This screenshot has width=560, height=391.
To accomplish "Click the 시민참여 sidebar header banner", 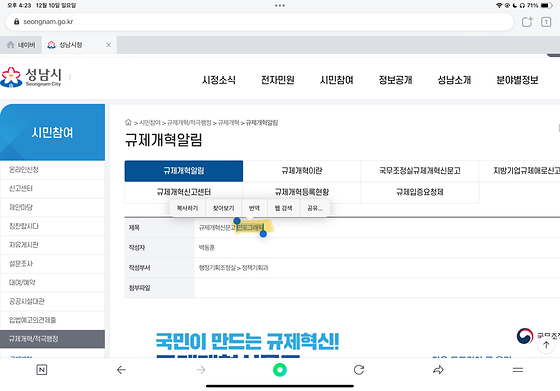I will [52, 132].
